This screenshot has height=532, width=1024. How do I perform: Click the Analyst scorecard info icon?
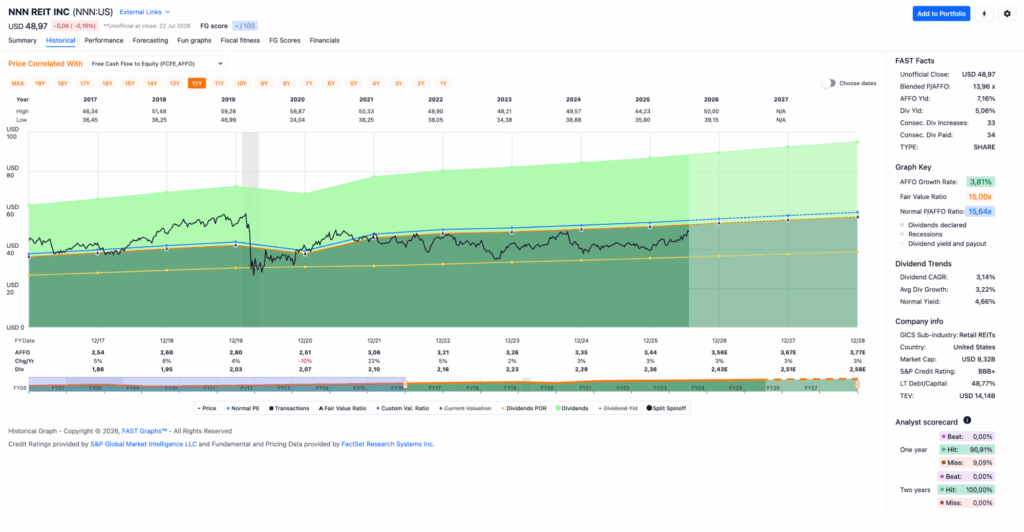(x=967, y=420)
